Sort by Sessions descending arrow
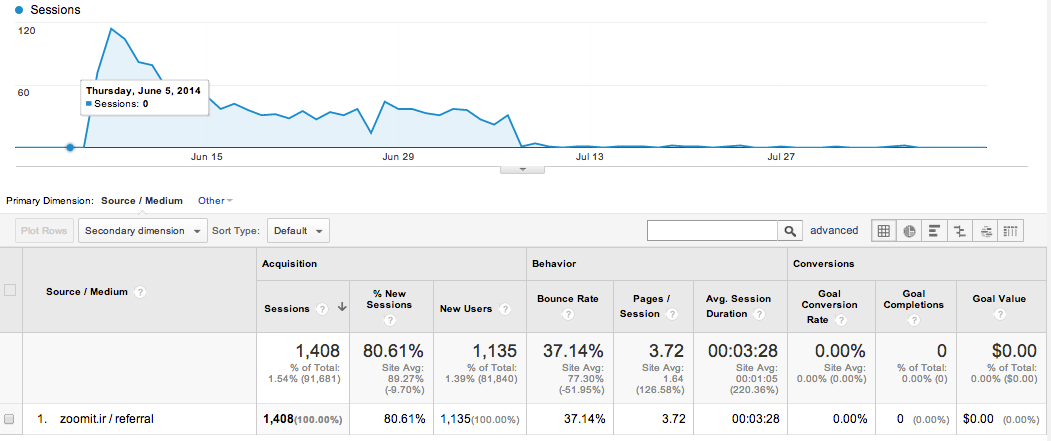1051x441 pixels. coord(343,308)
